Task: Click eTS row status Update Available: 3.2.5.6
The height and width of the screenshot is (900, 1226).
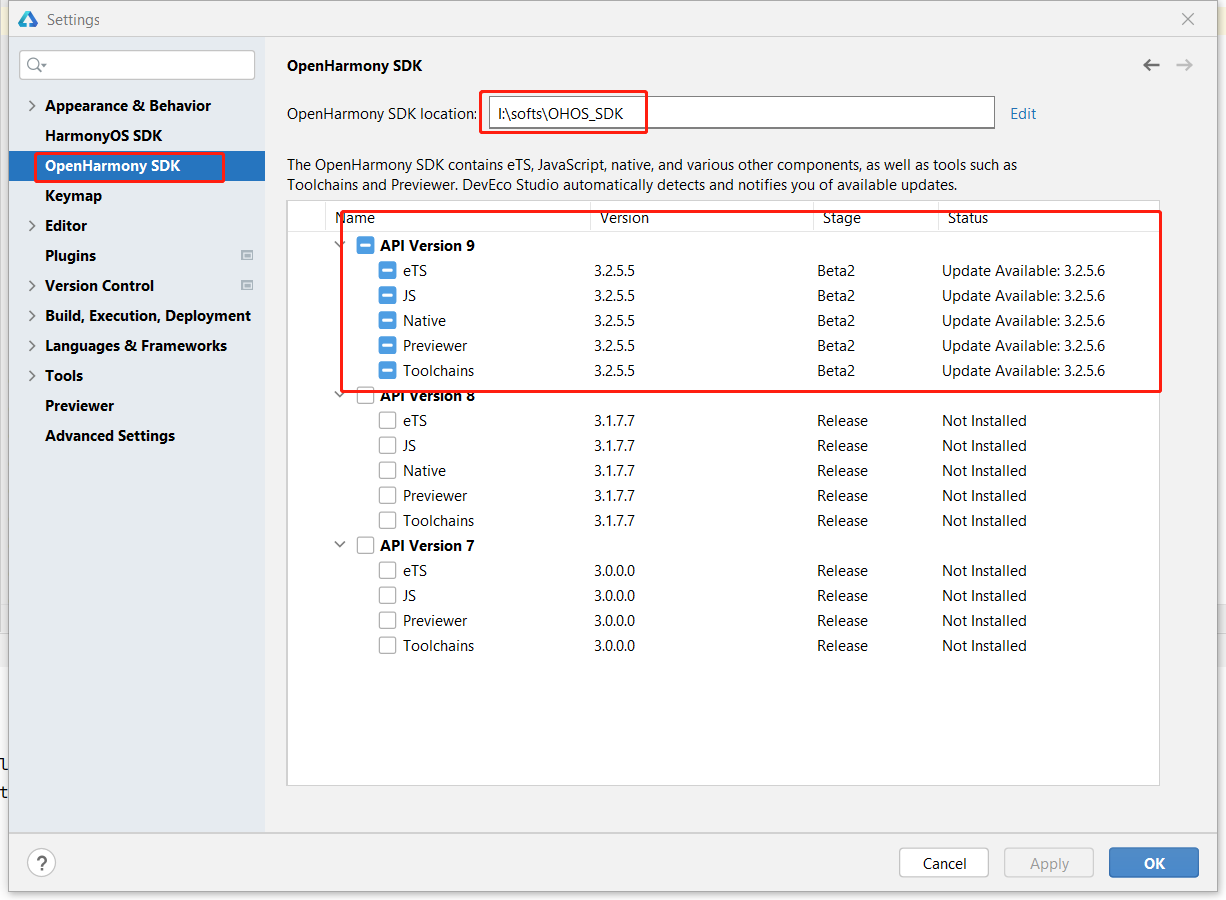Action: click(1023, 270)
